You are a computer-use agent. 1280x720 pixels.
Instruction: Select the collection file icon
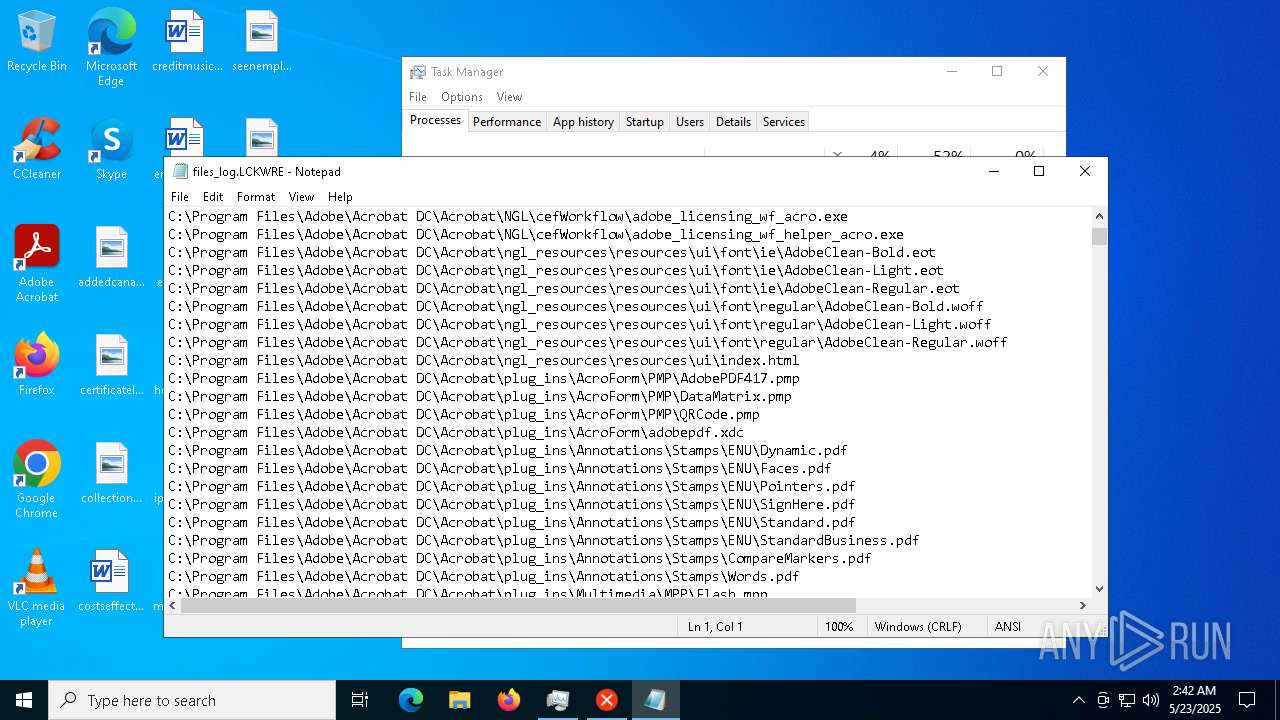tap(111, 474)
